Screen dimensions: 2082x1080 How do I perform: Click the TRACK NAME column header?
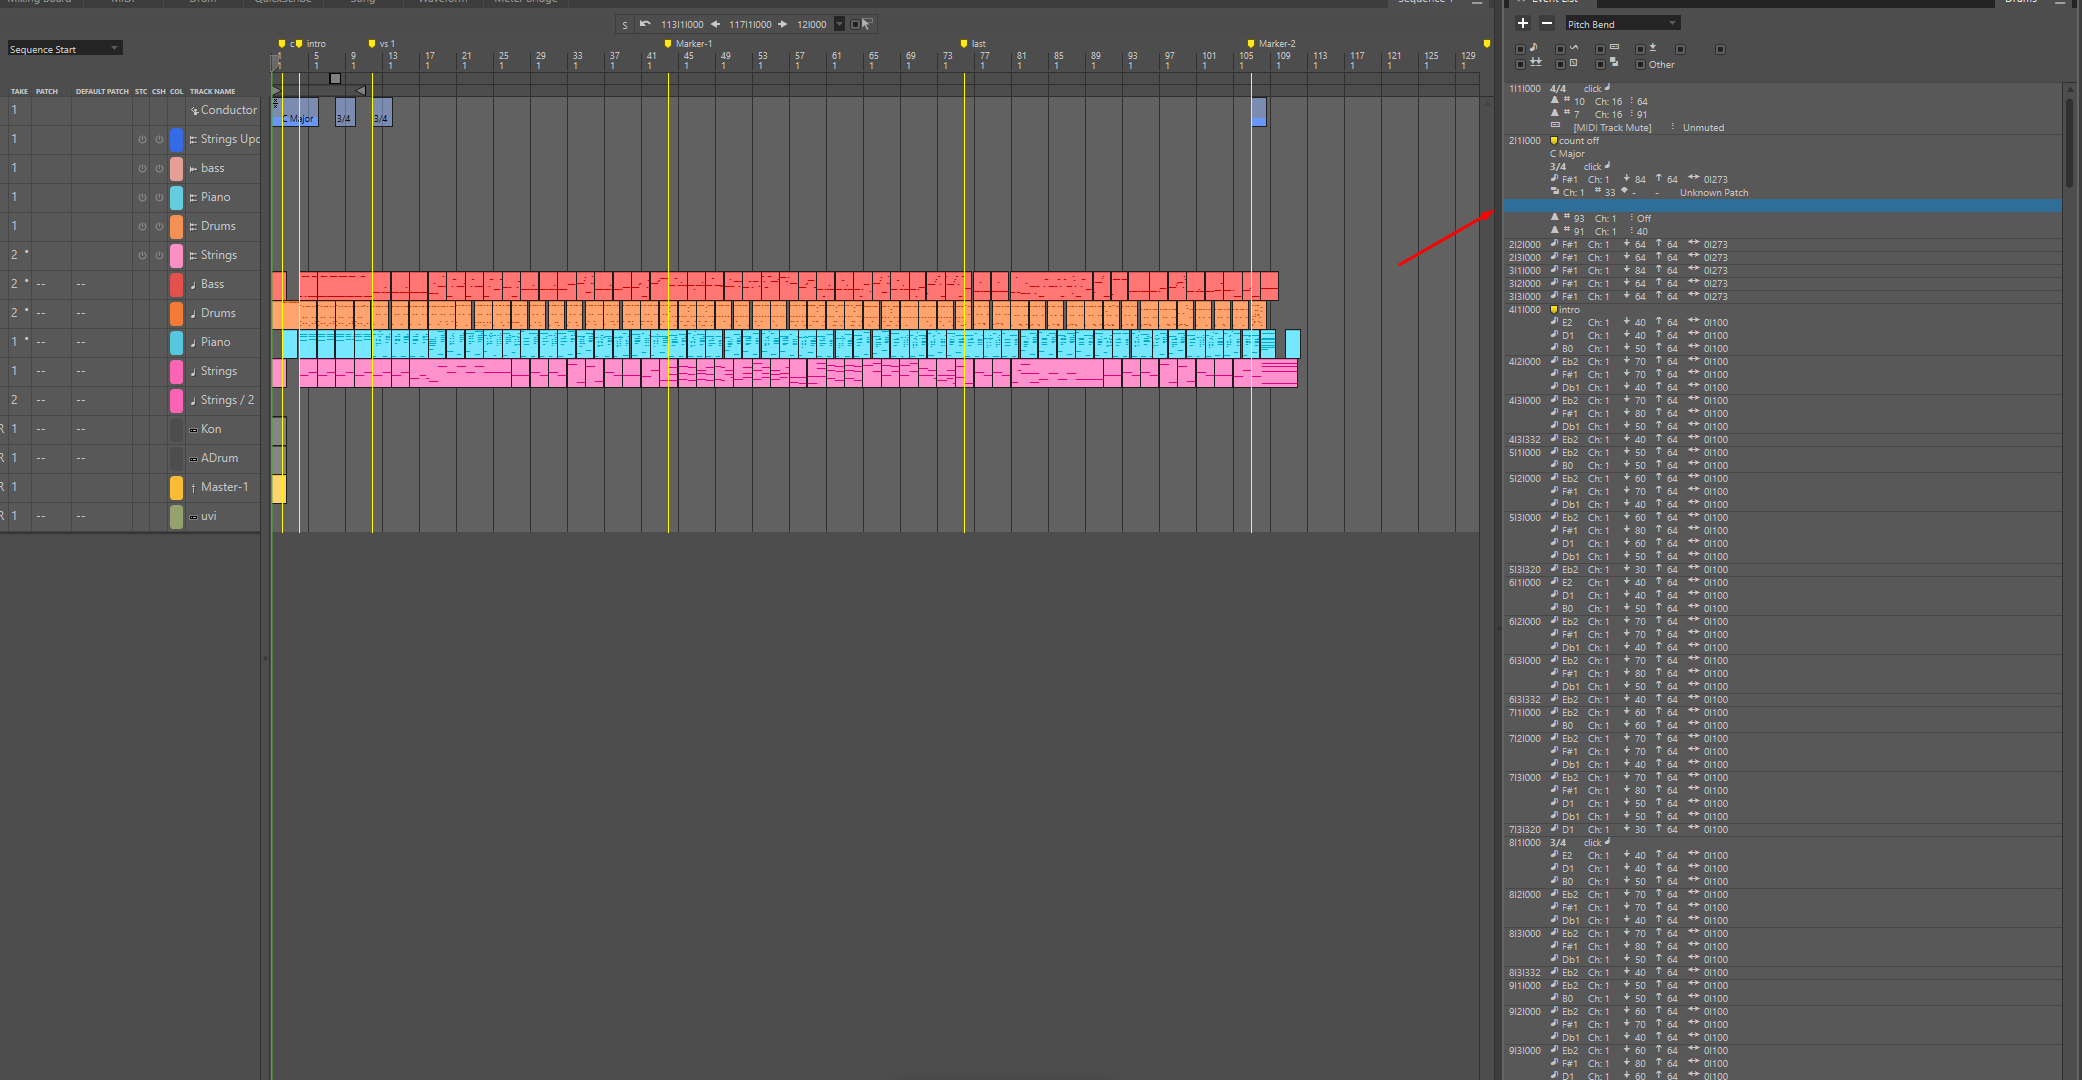(x=213, y=91)
